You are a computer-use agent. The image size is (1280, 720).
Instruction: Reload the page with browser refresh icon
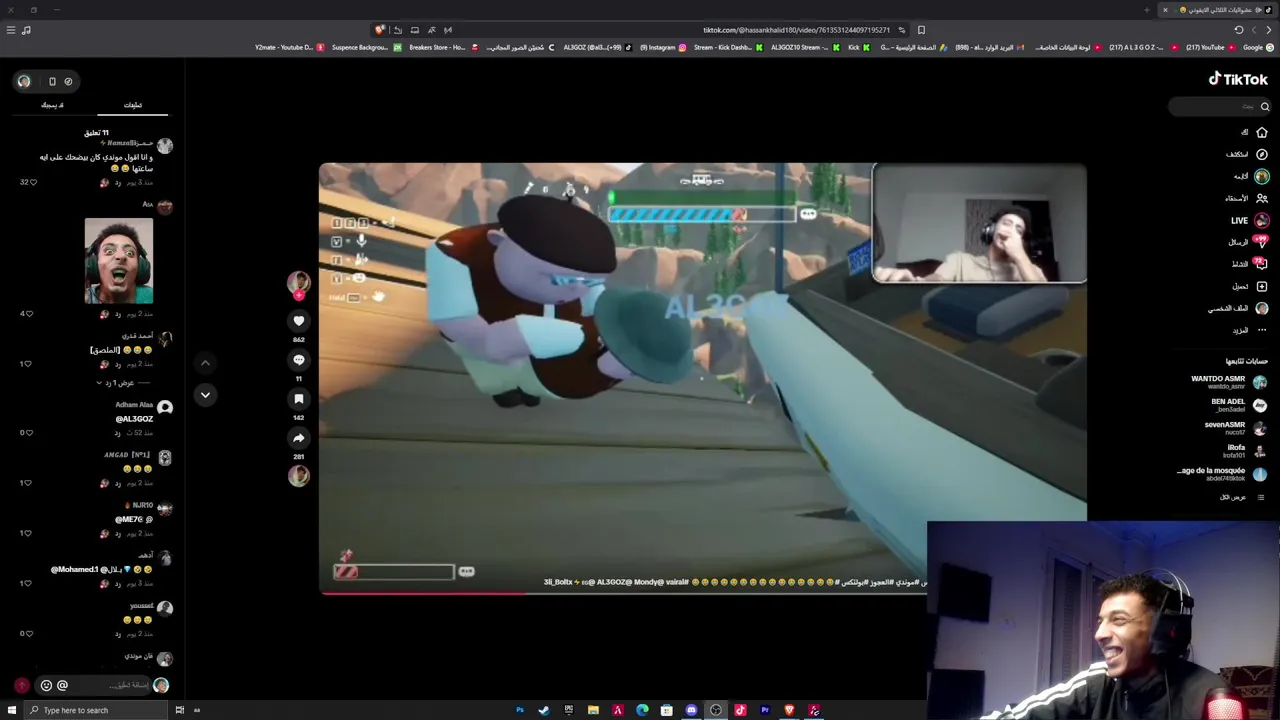(1239, 30)
